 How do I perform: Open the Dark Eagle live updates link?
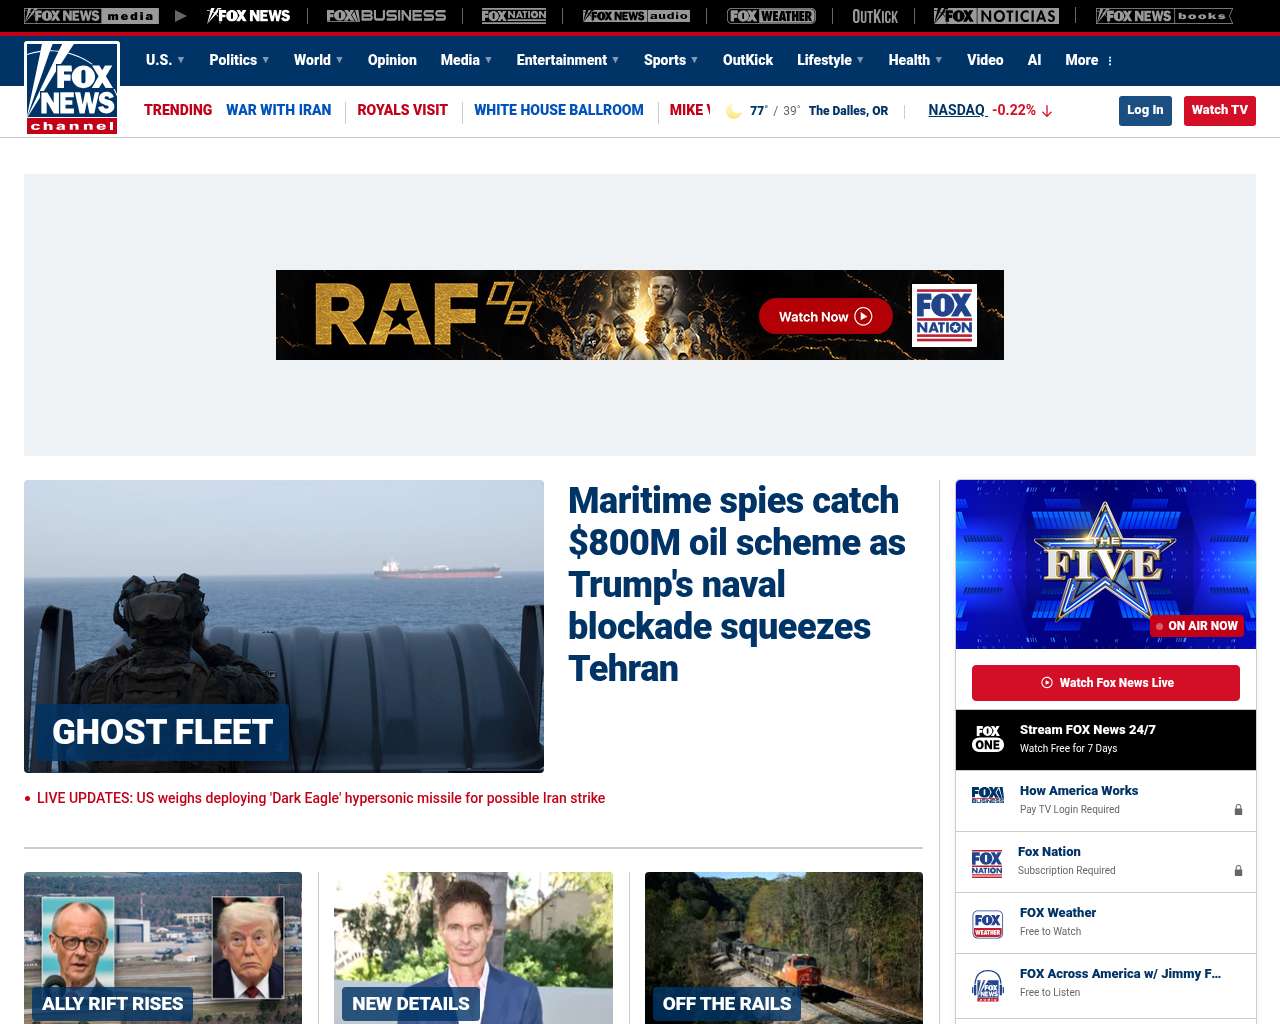[320, 798]
